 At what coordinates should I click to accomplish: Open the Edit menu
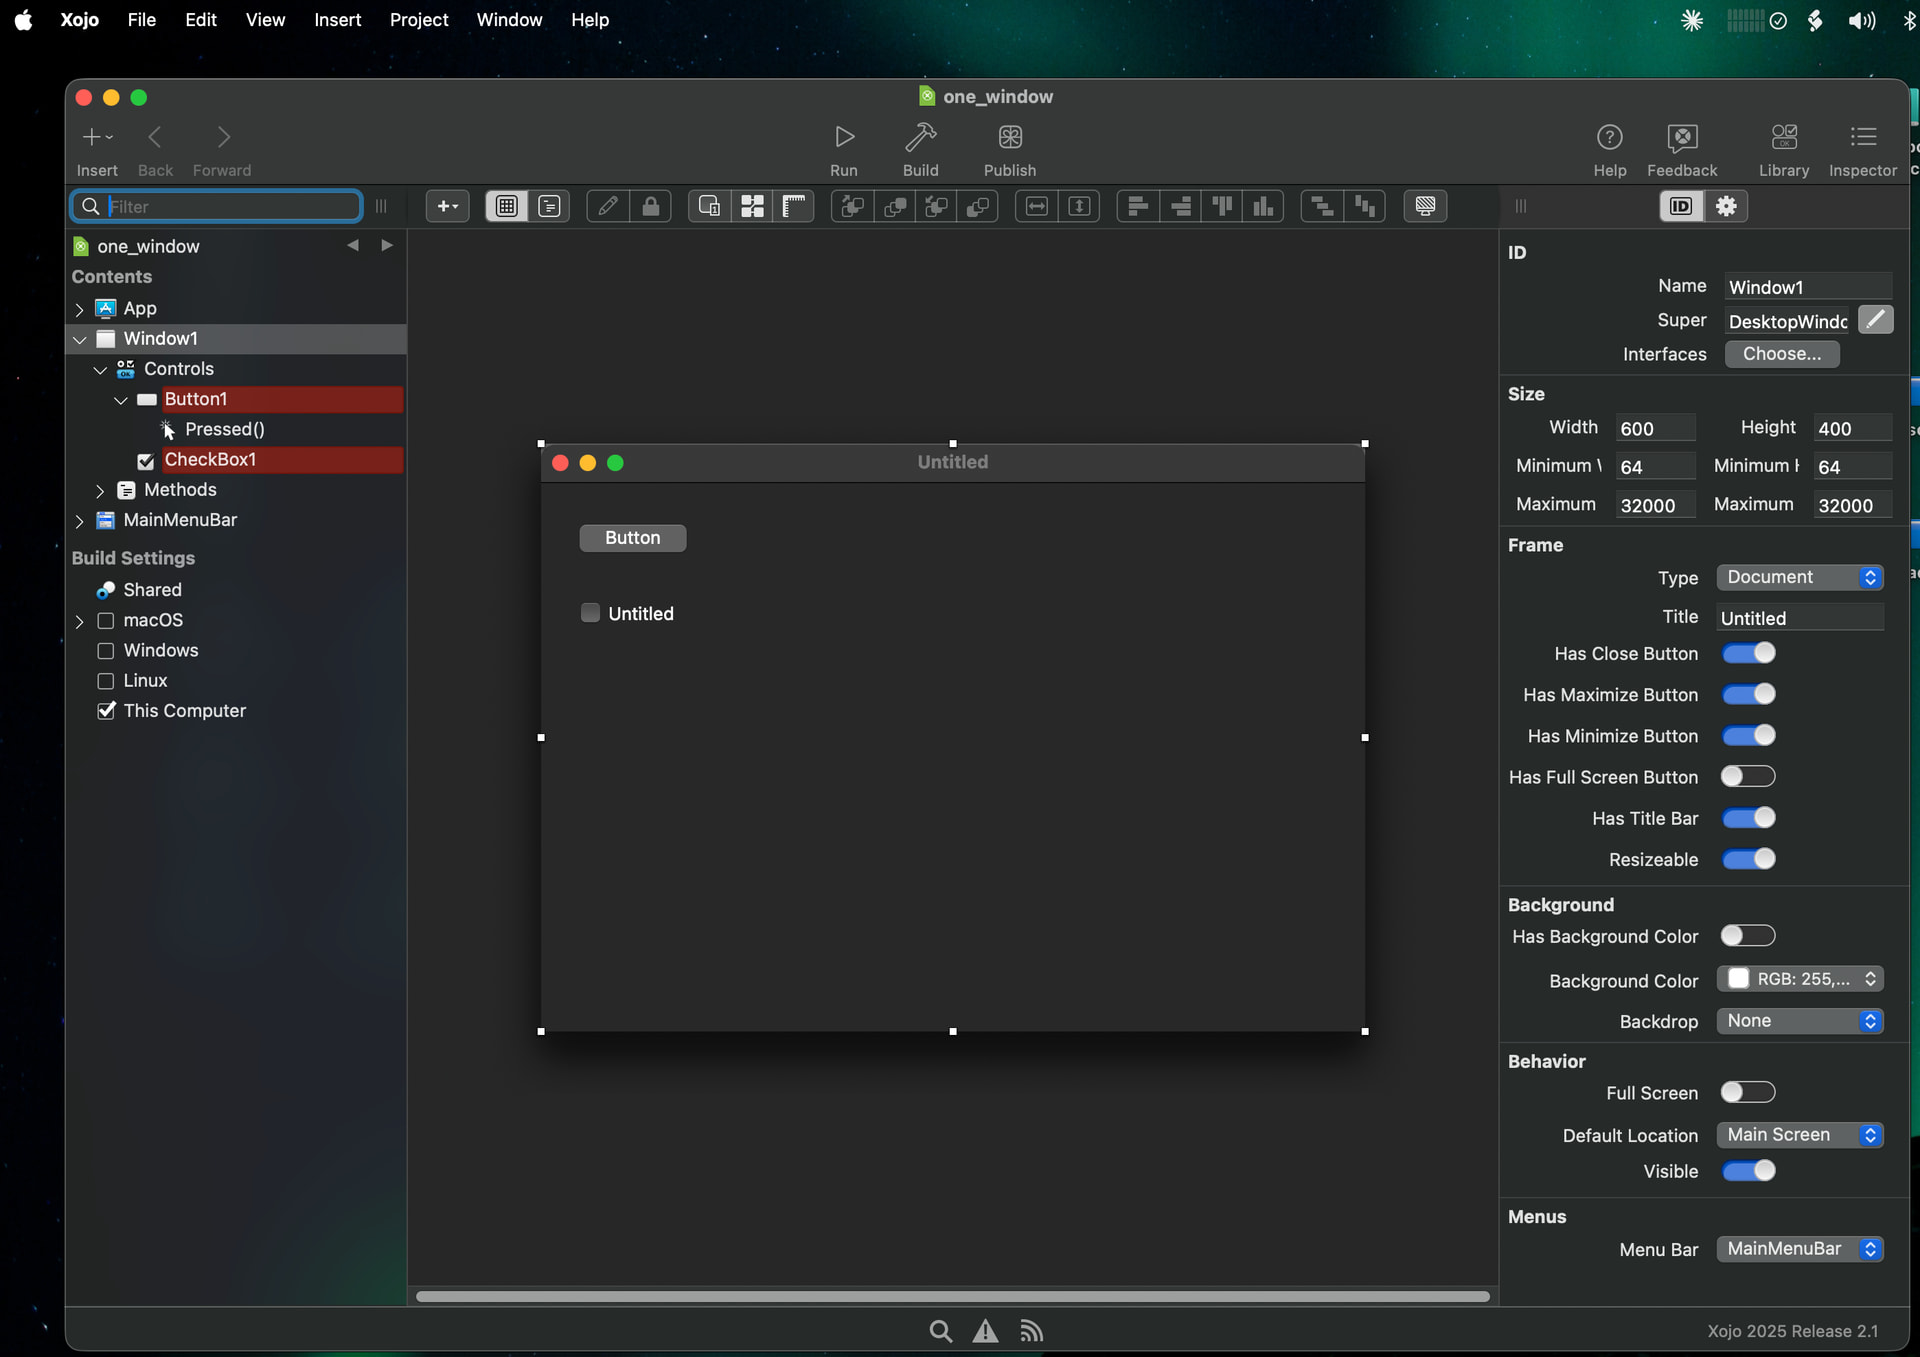tap(200, 20)
